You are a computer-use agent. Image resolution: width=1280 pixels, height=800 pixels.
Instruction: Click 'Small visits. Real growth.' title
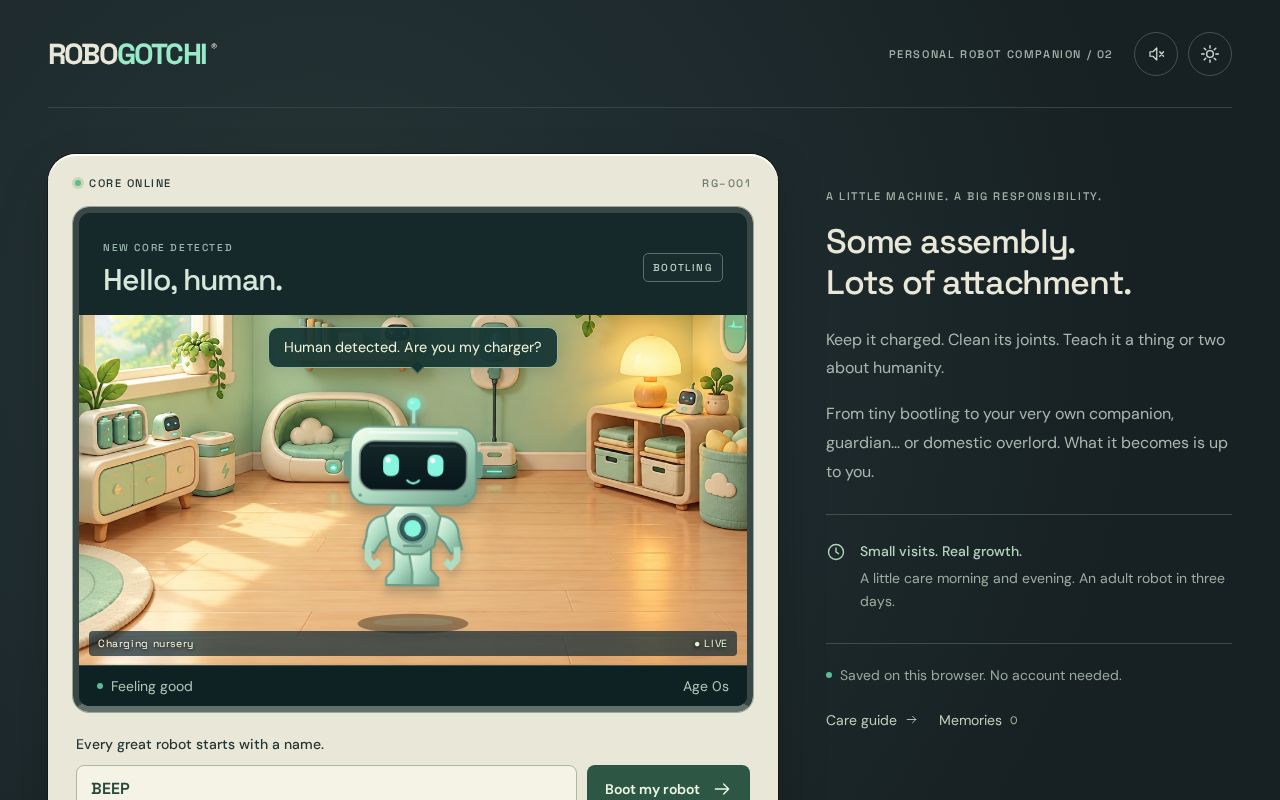point(941,551)
